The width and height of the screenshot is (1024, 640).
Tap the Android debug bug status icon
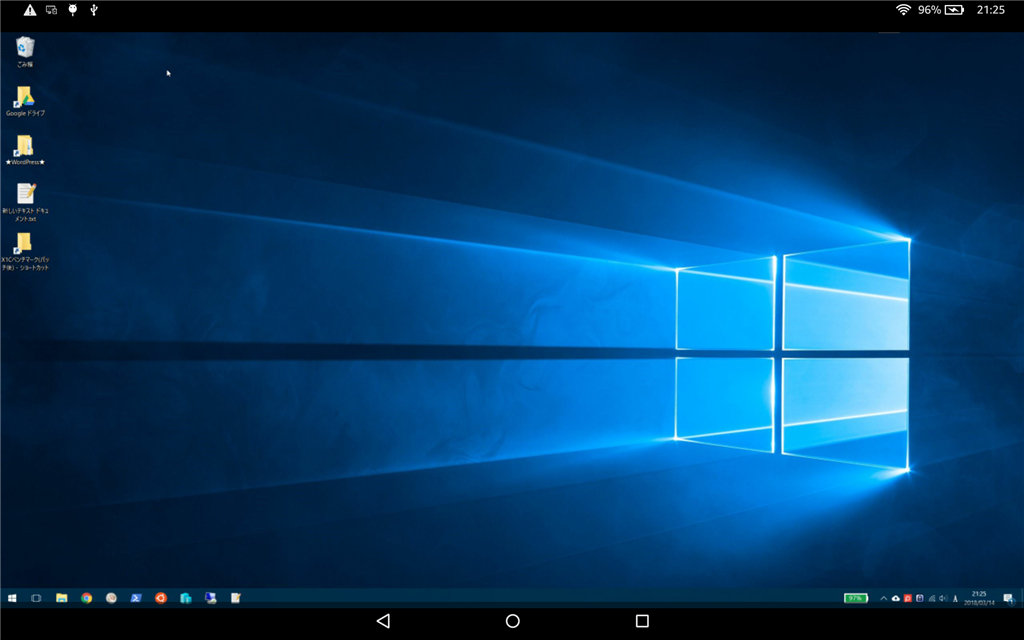point(72,10)
